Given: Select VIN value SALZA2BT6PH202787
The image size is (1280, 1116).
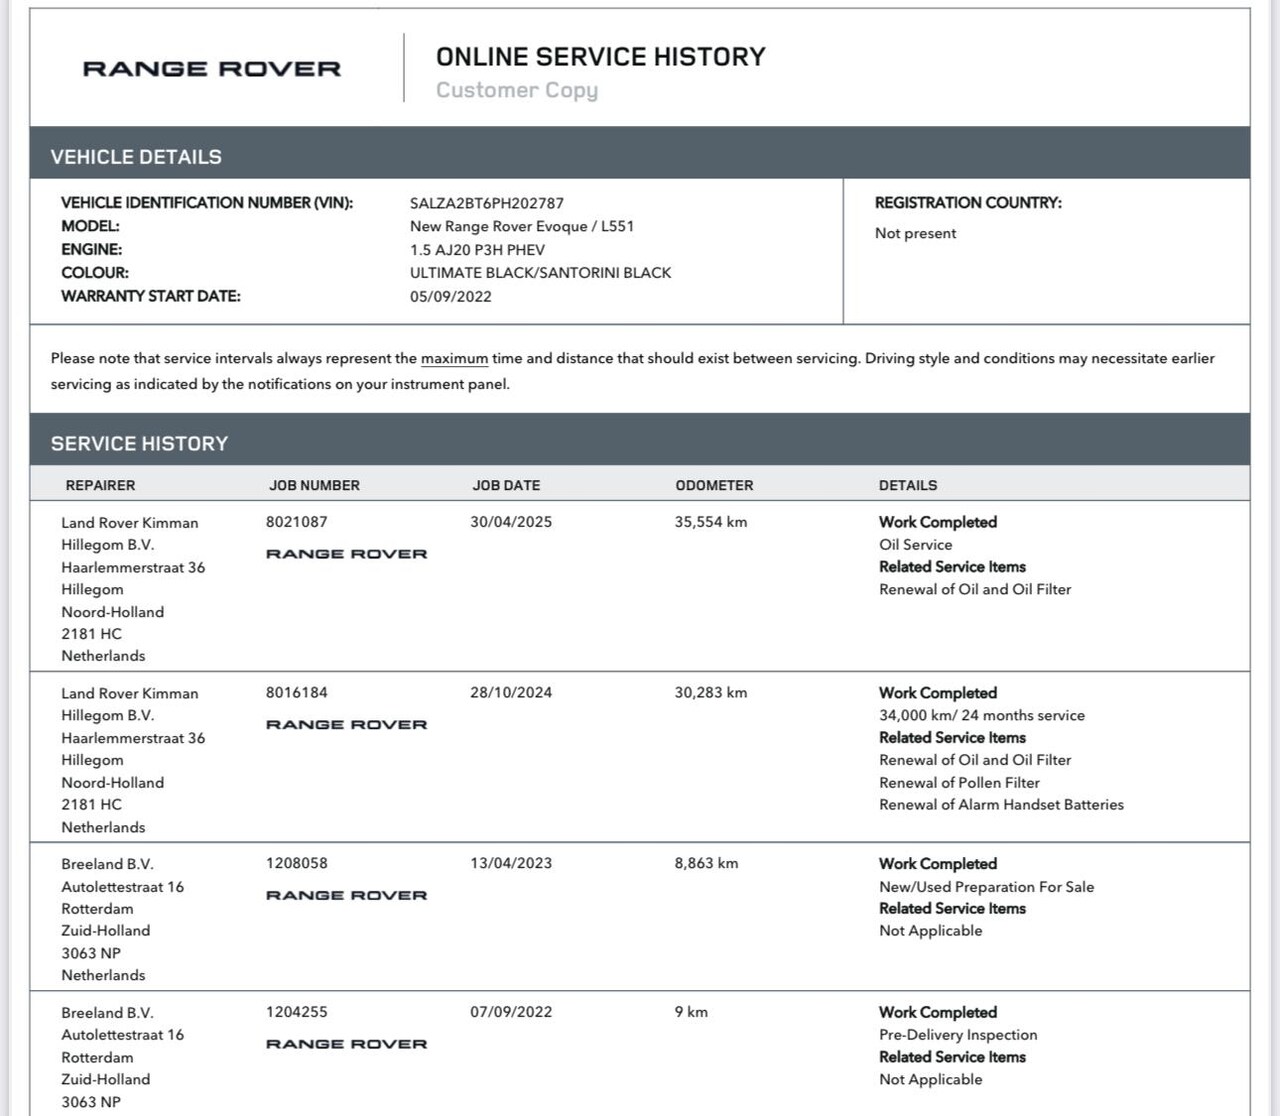Looking at the screenshot, I should click(487, 203).
